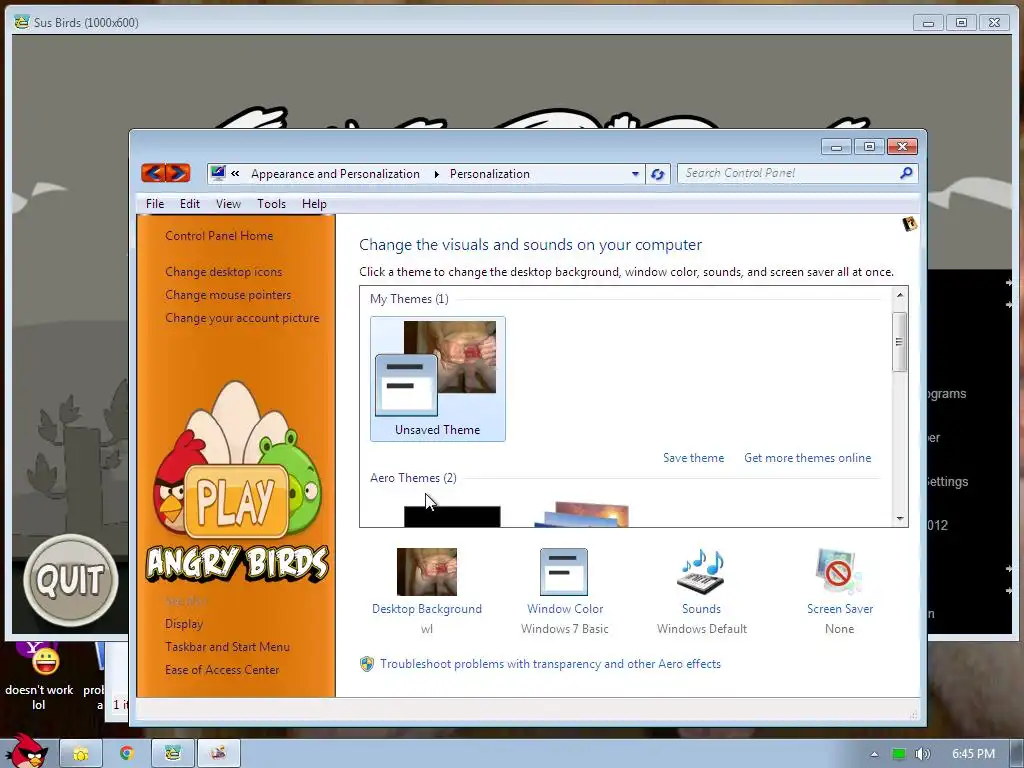
Task: Click the Personalization breadcrumb
Action: [x=490, y=174]
